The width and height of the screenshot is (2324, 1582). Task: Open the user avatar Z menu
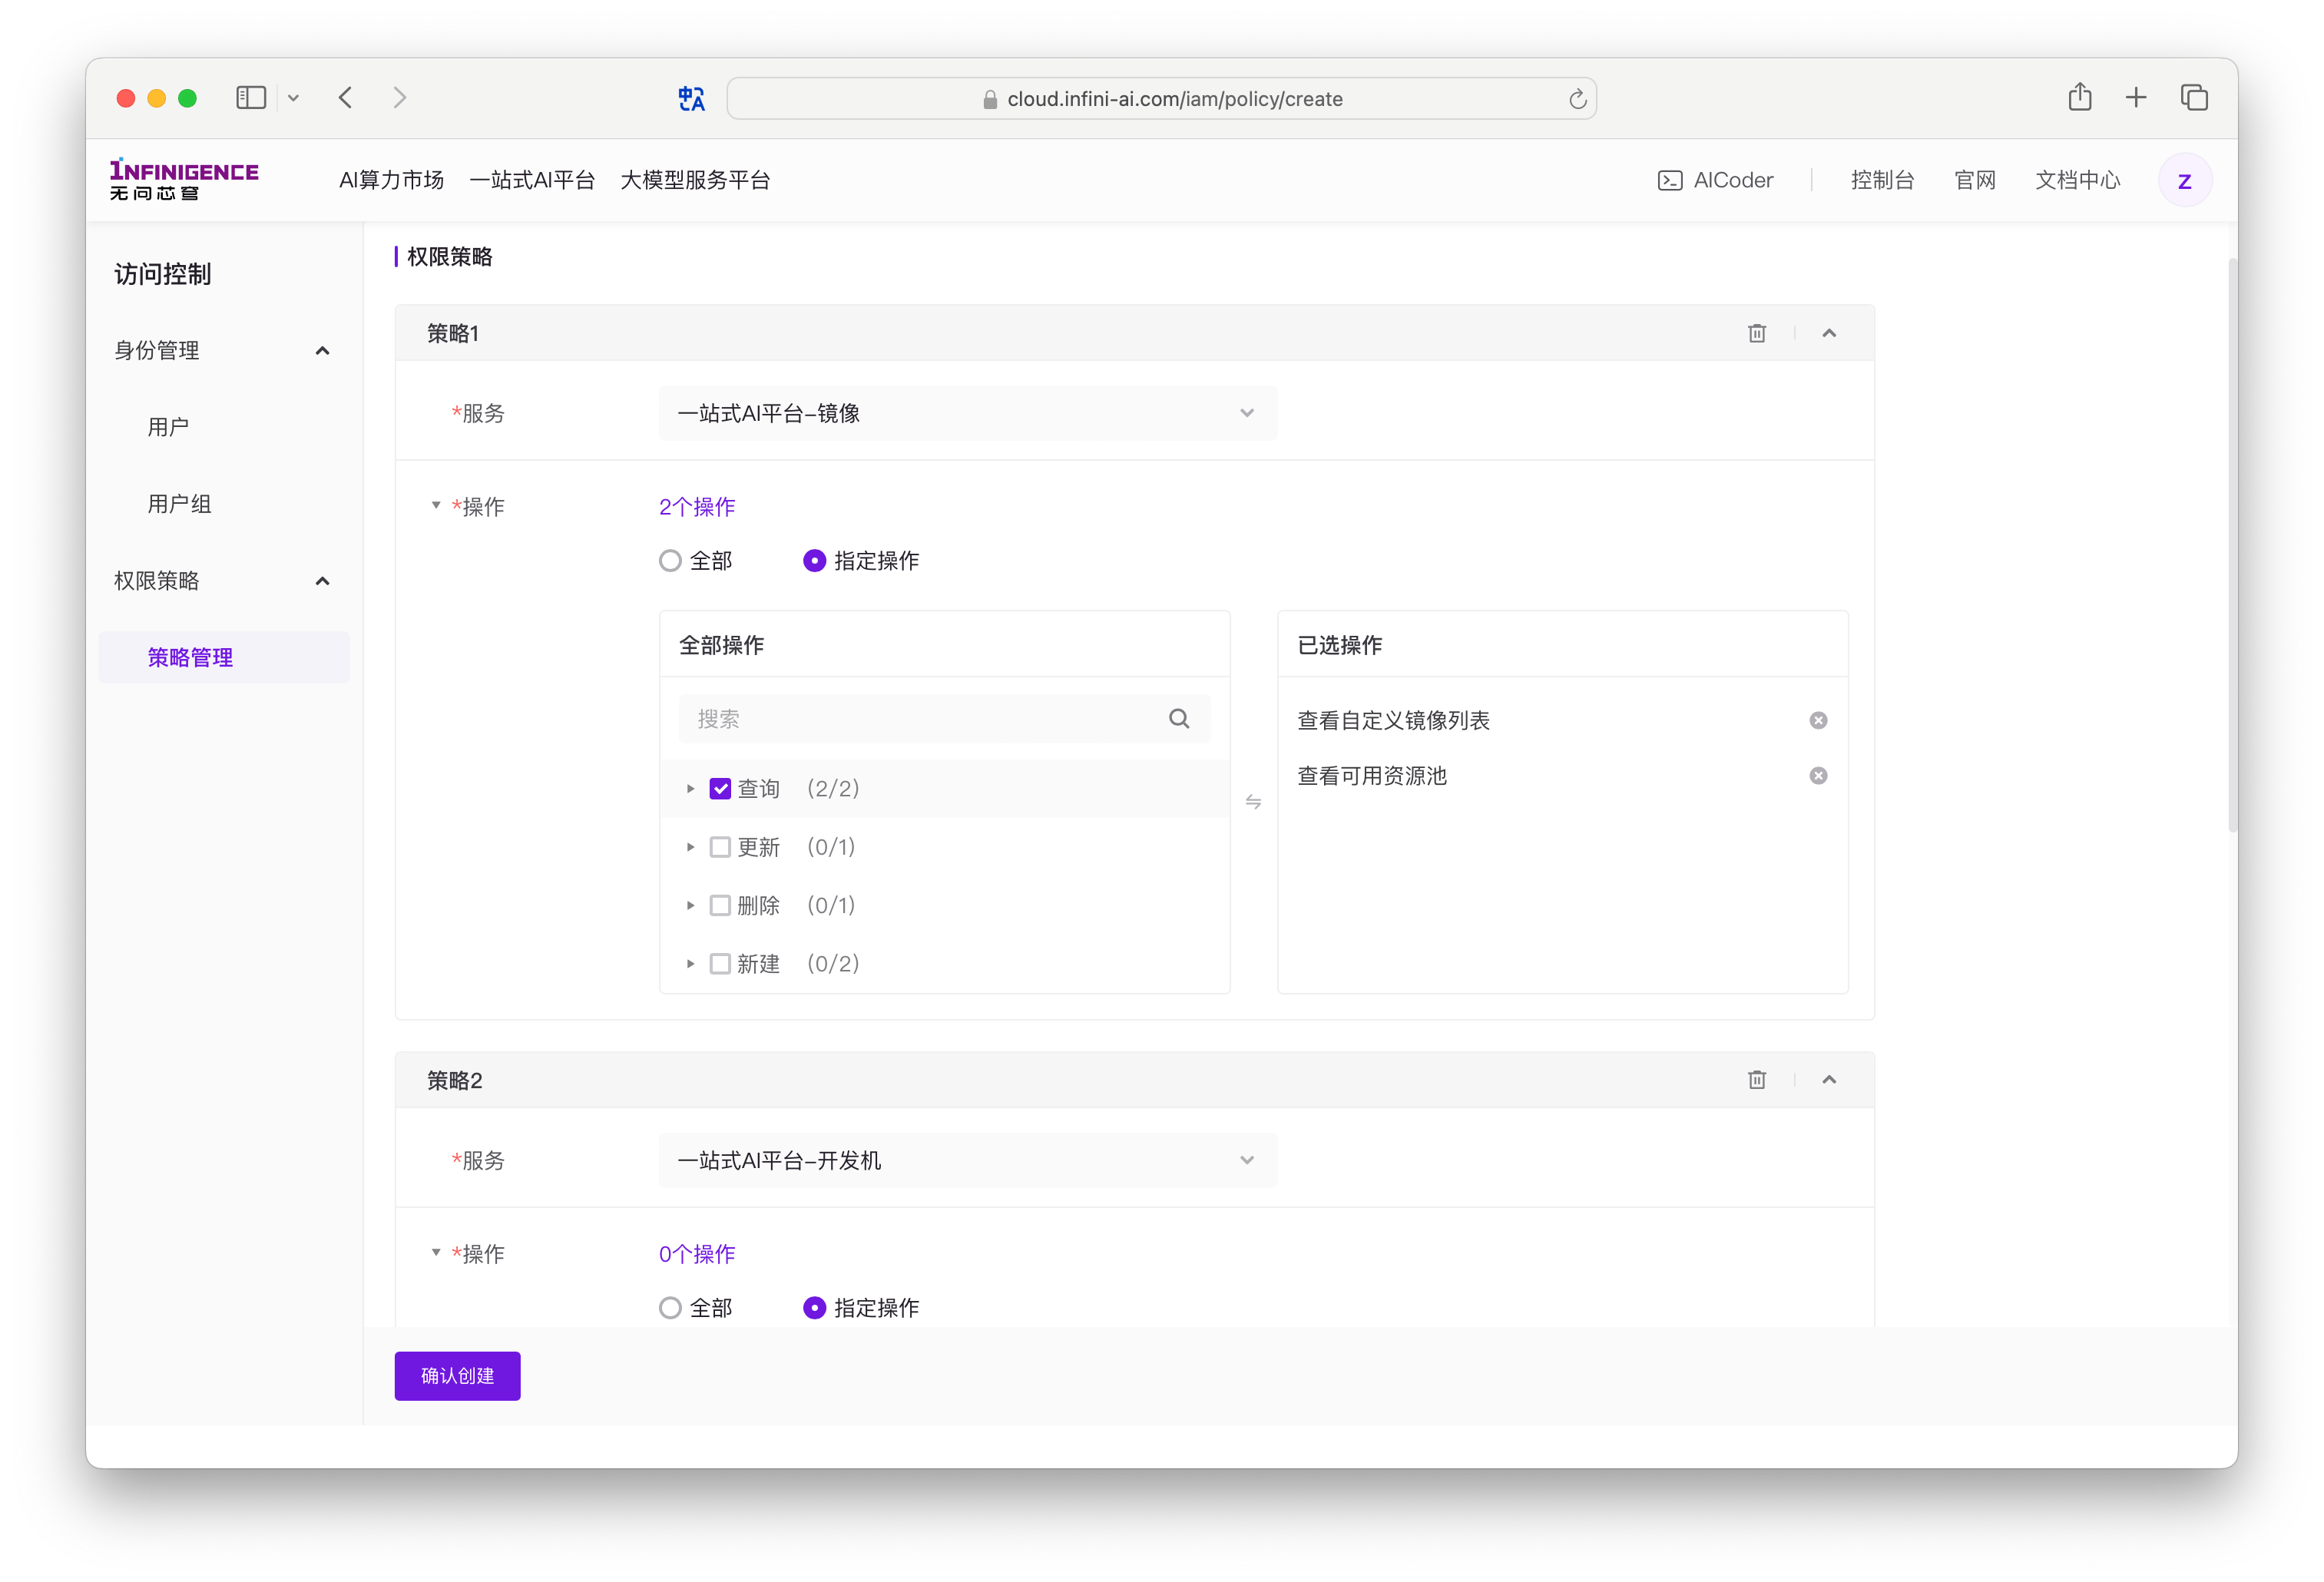[2184, 181]
